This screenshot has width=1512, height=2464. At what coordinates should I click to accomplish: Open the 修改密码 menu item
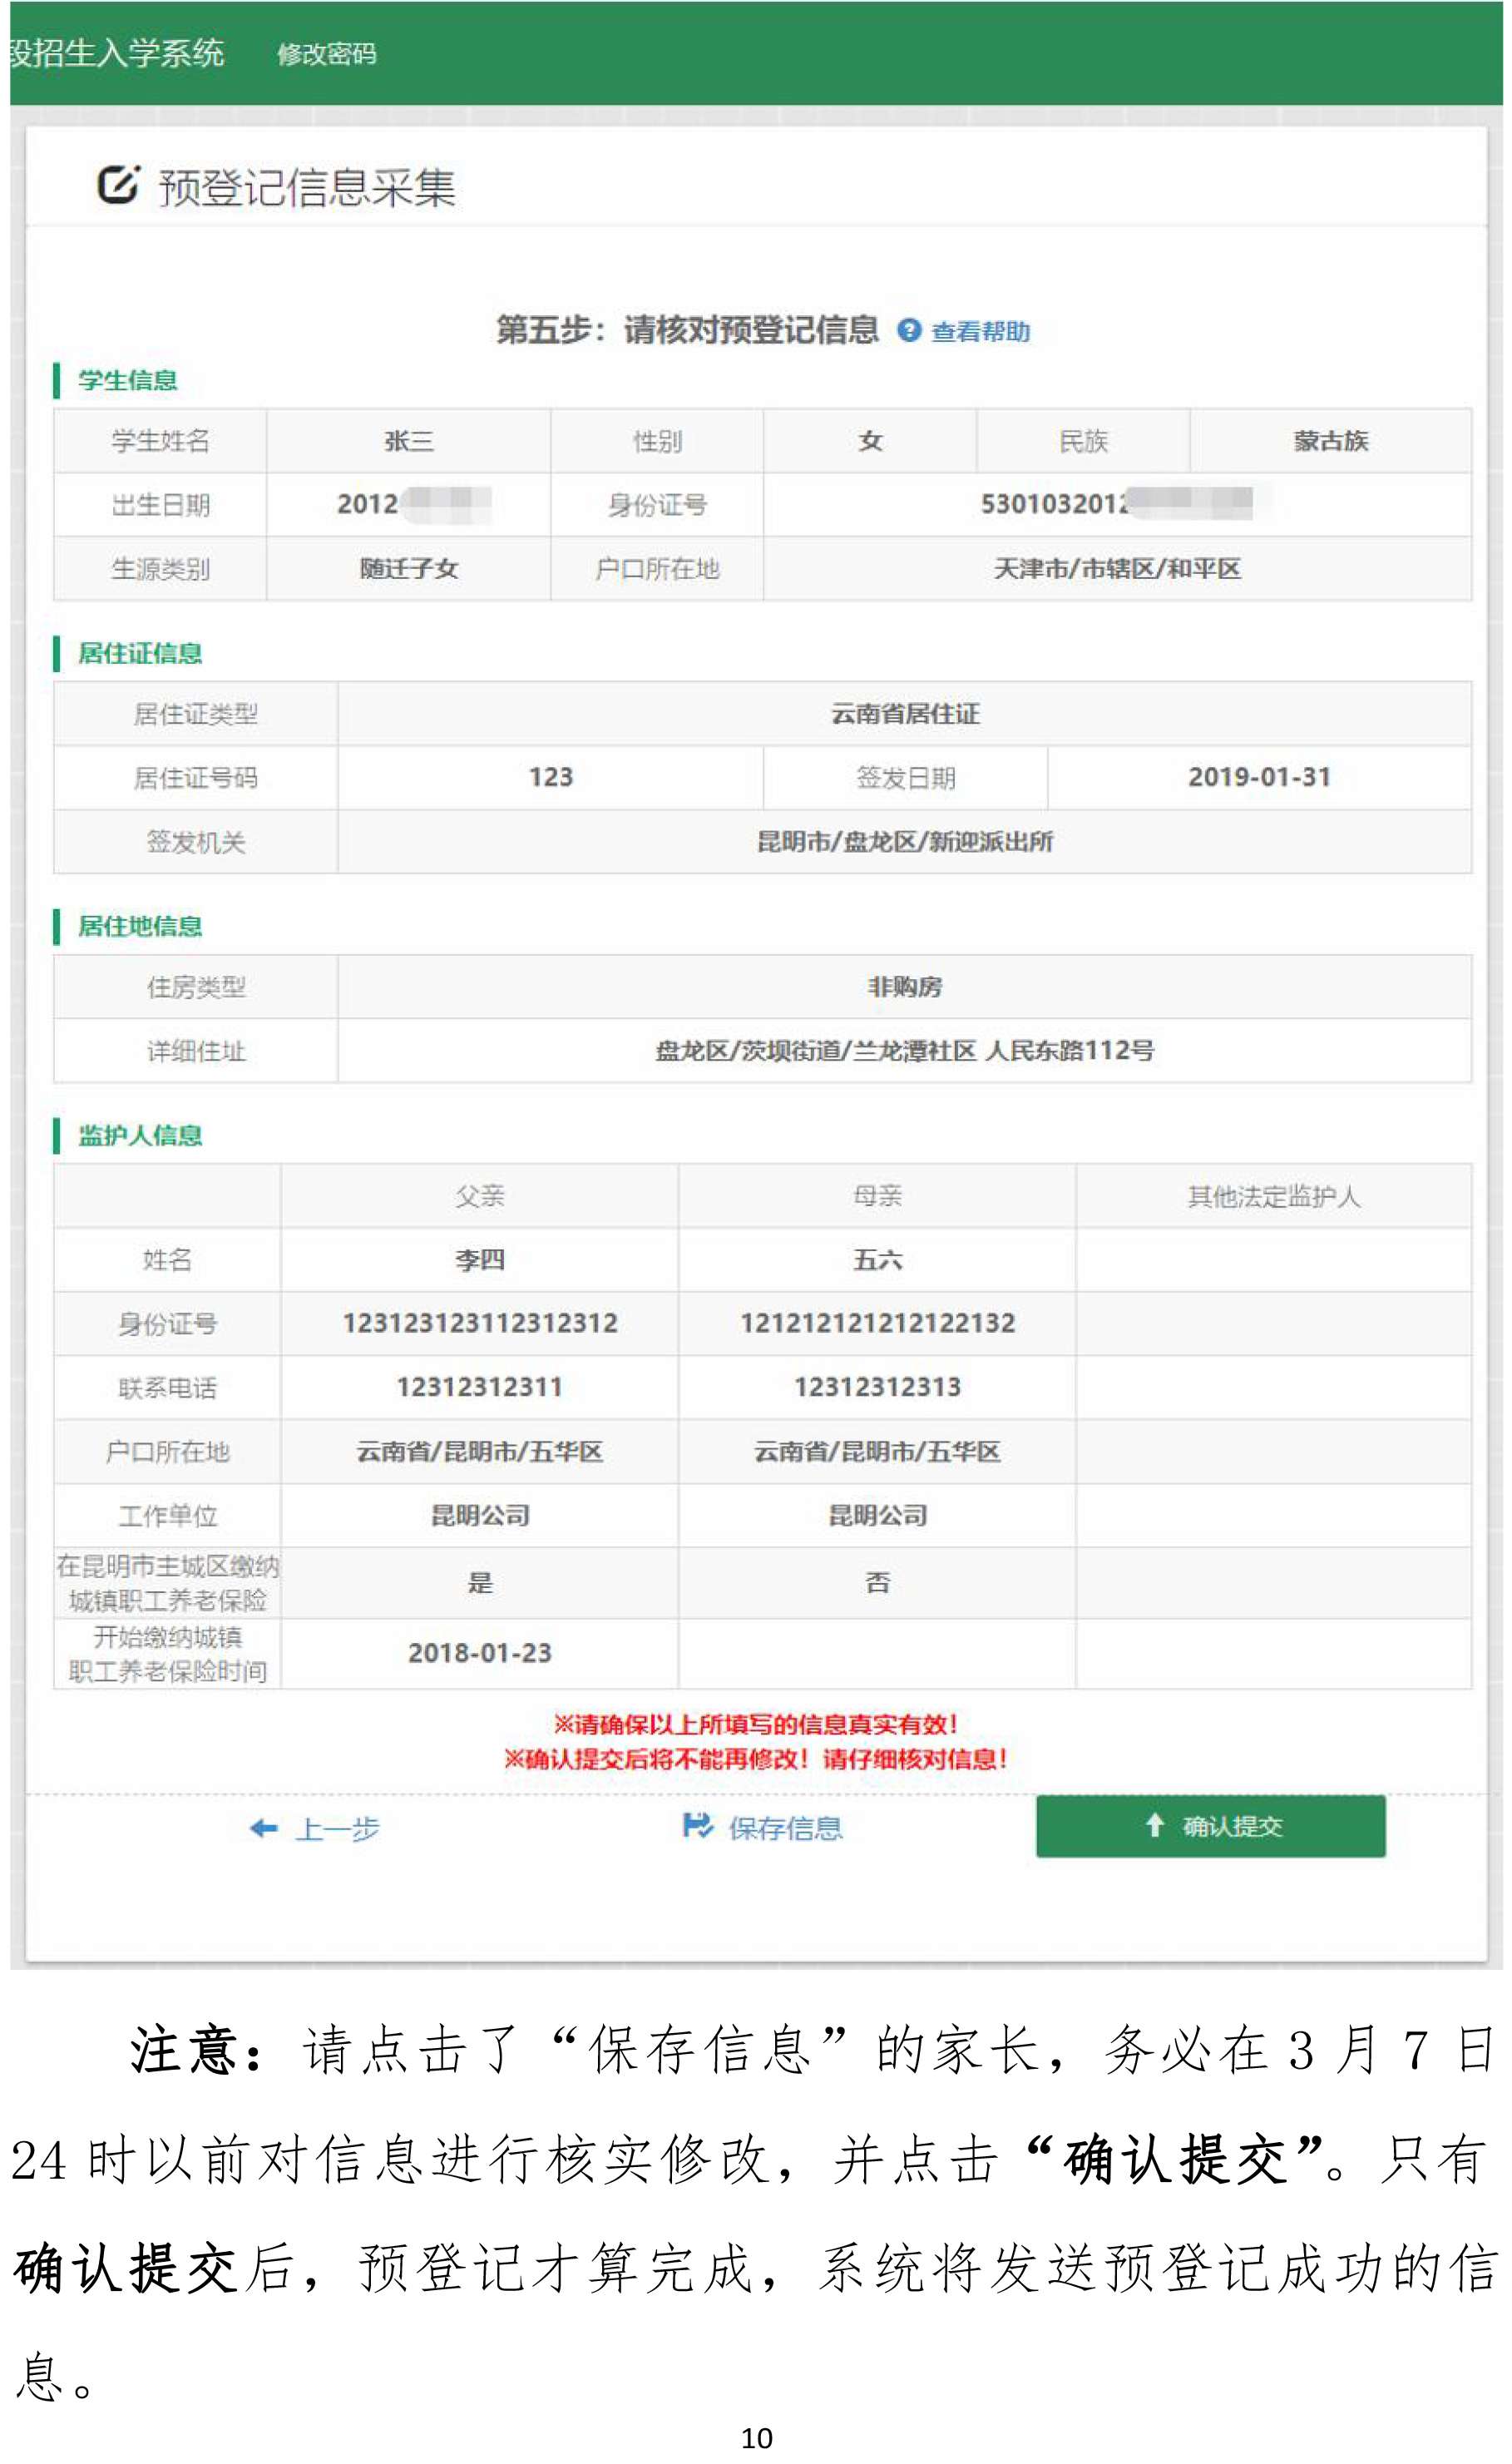tap(326, 54)
